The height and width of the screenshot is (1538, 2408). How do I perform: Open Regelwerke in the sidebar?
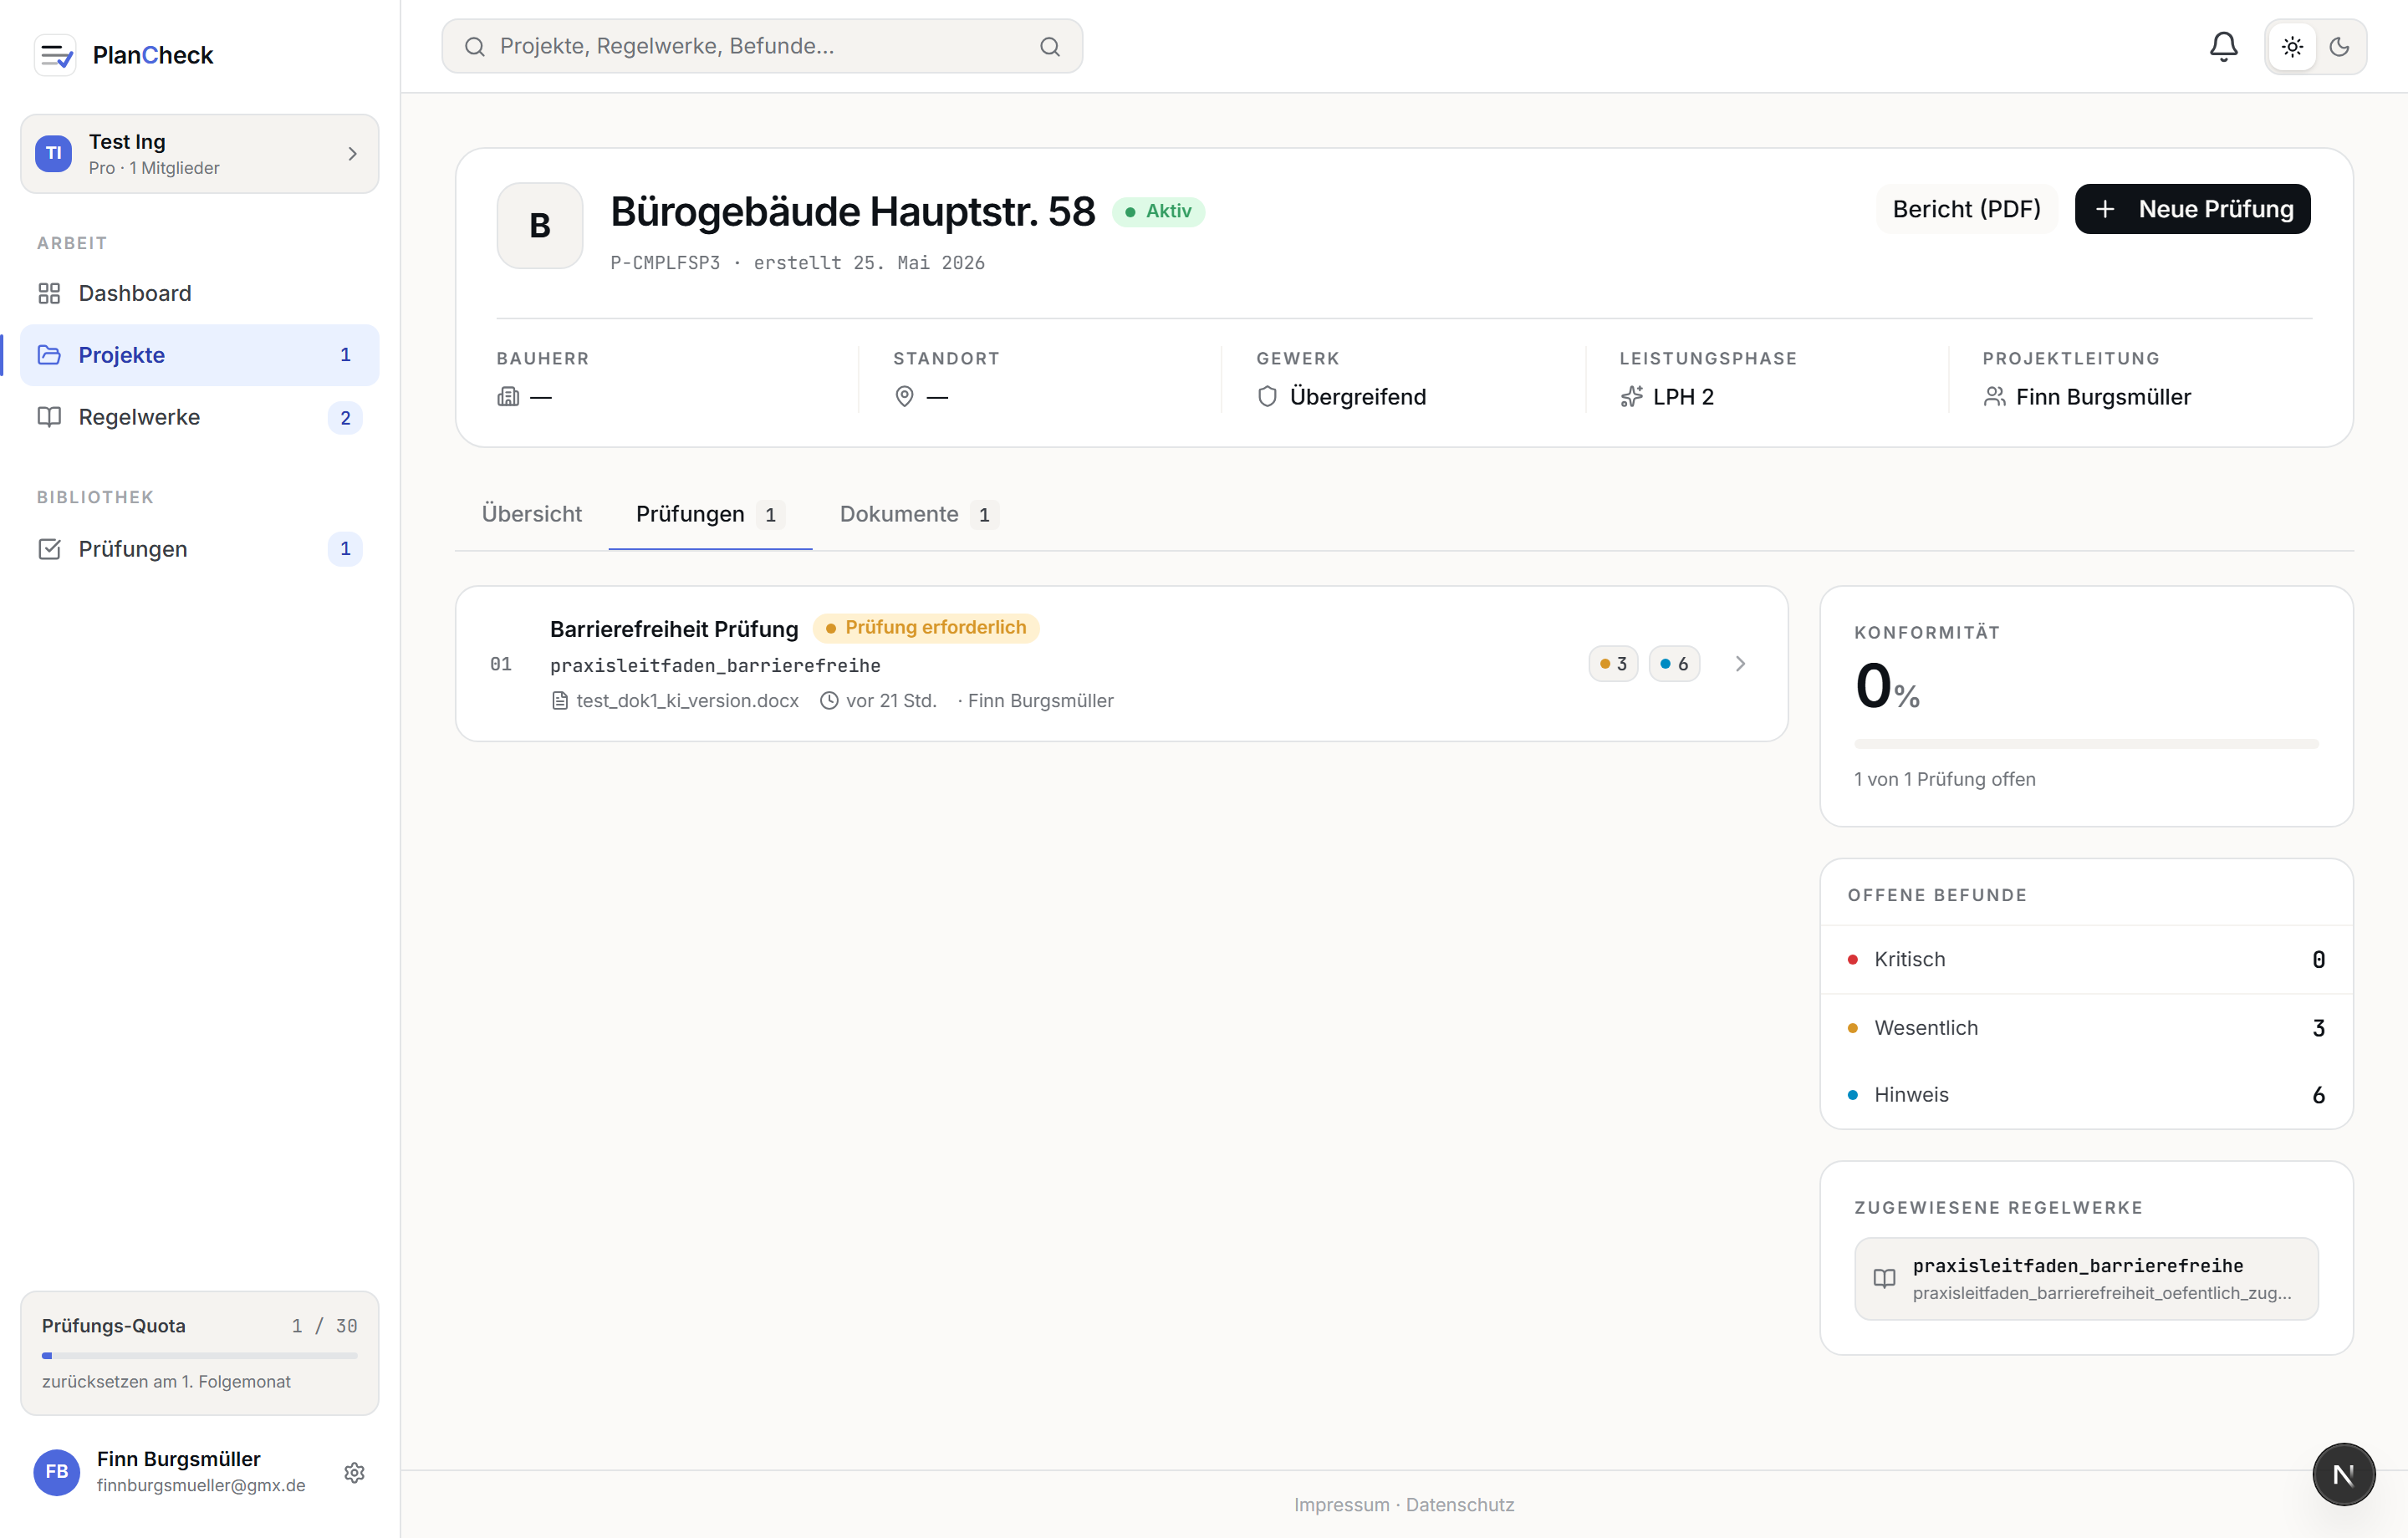199,417
